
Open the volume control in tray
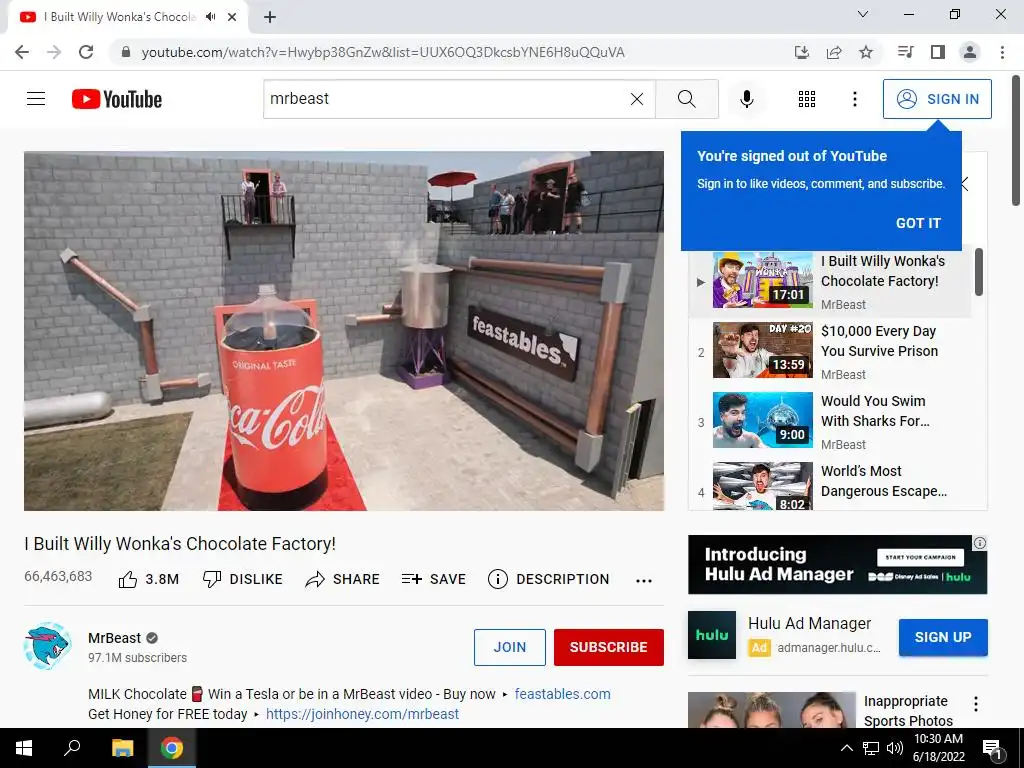[x=895, y=748]
